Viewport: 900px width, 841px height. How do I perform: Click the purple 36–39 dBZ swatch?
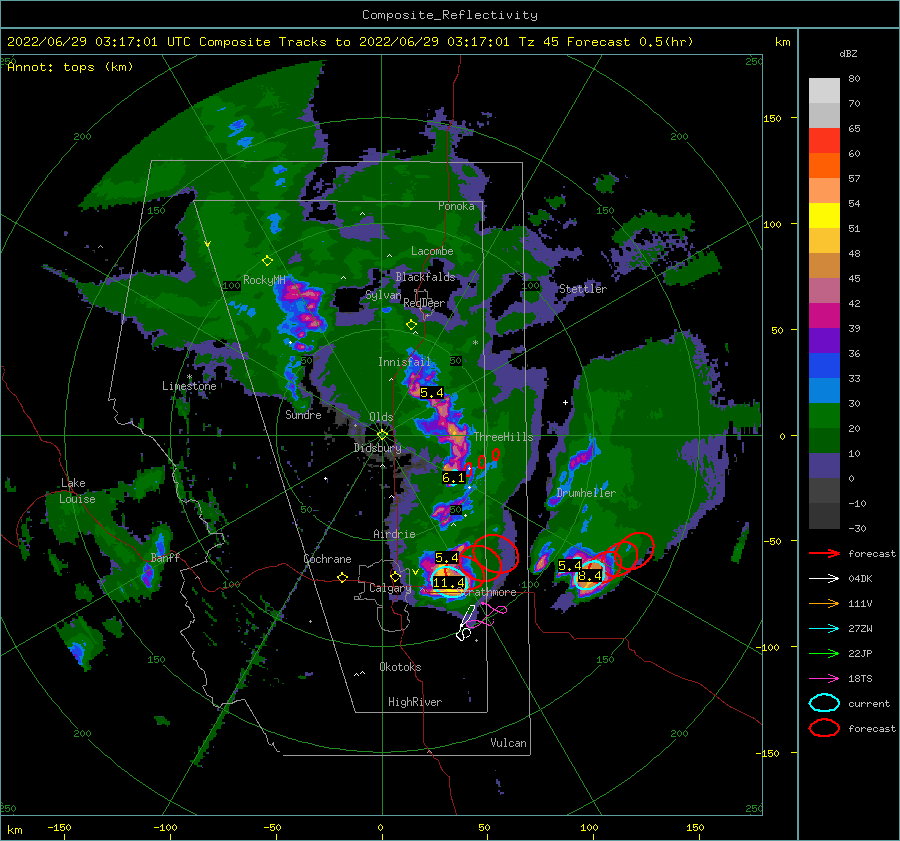point(824,341)
